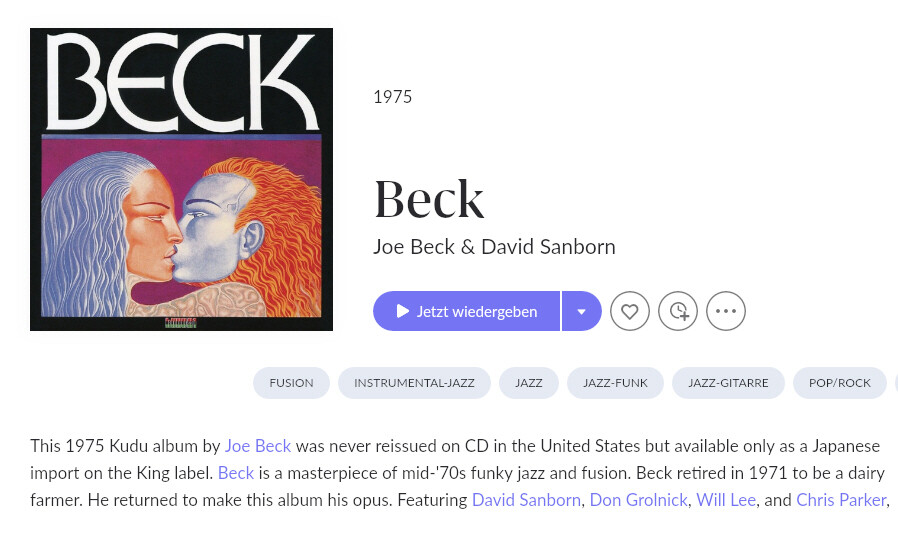Select the INSTRUMENTAL-JAZZ genre tag

point(414,383)
